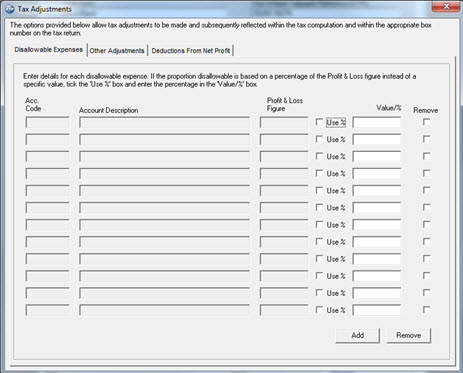The image size is (463, 373).
Task: Open the Deductions From Net Profit tab
Action: (x=191, y=51)
